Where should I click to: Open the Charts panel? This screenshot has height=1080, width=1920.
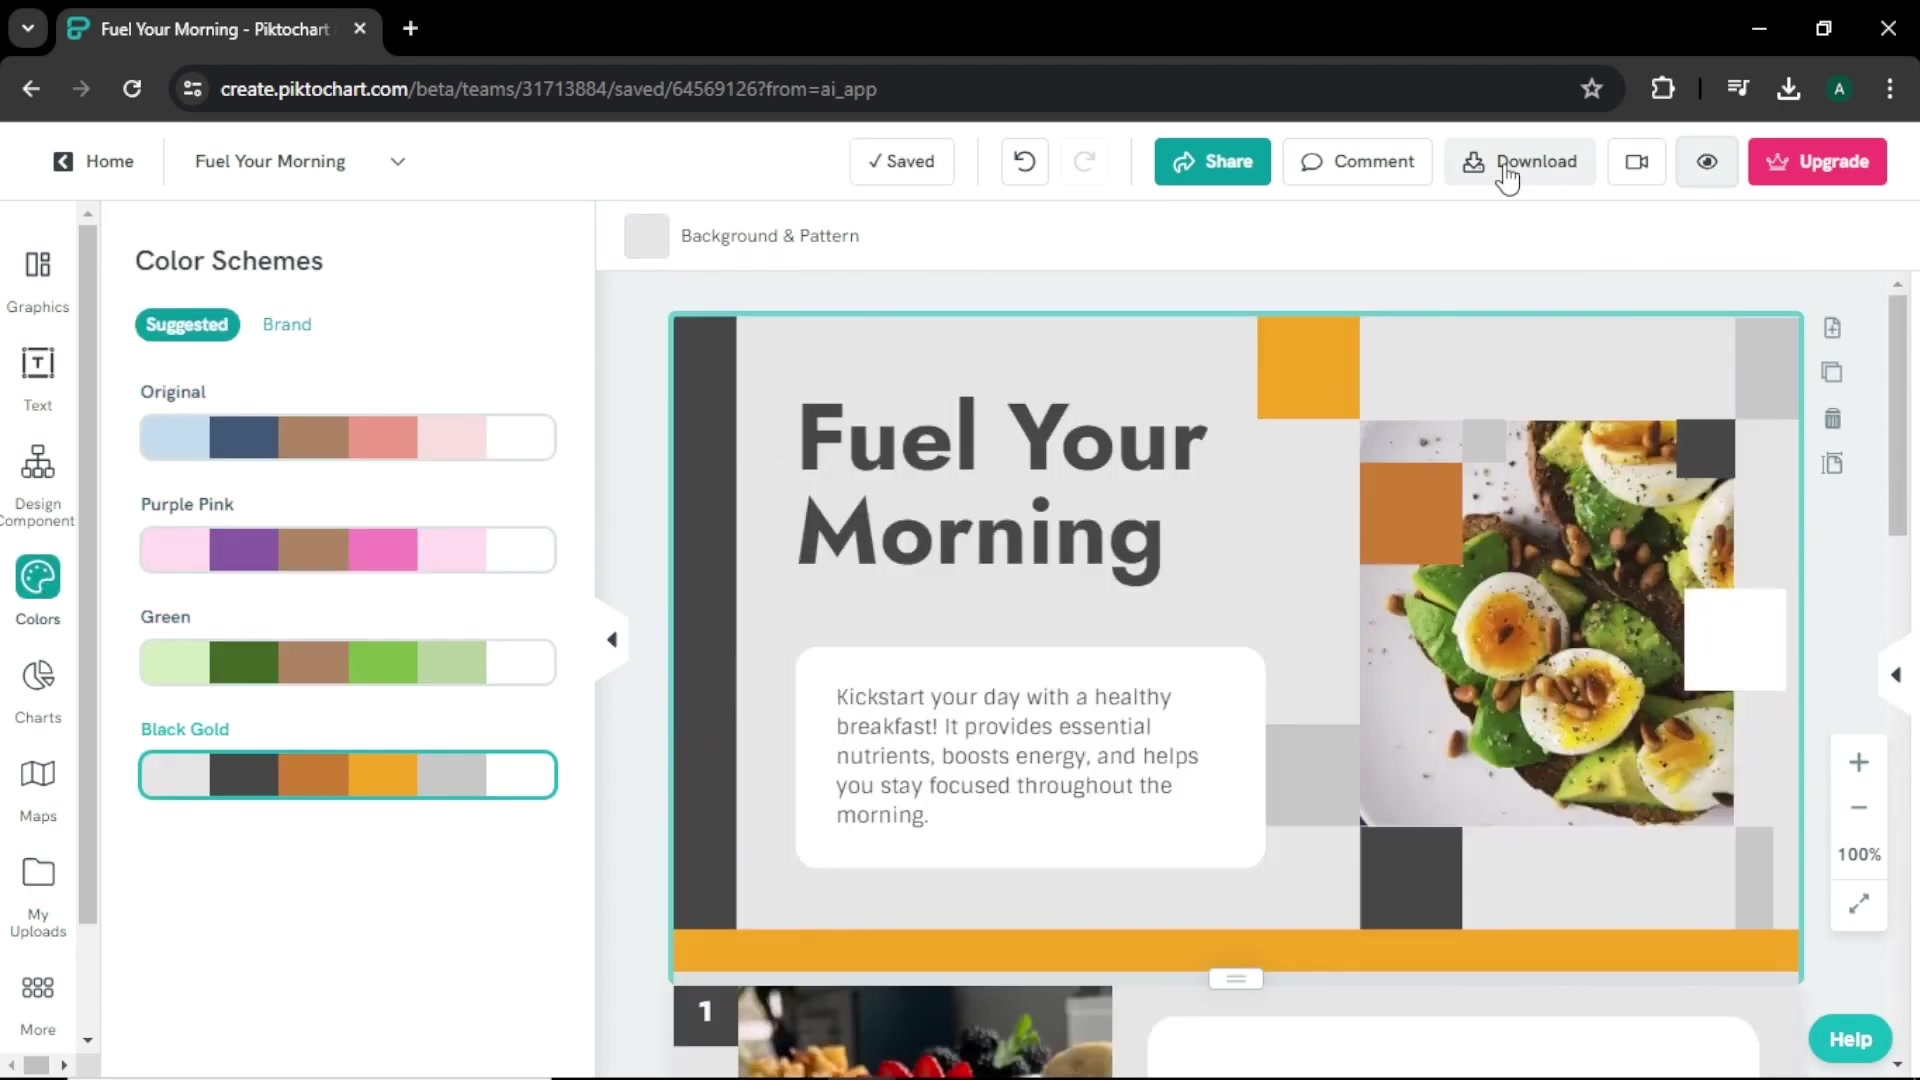pos(38,691)
